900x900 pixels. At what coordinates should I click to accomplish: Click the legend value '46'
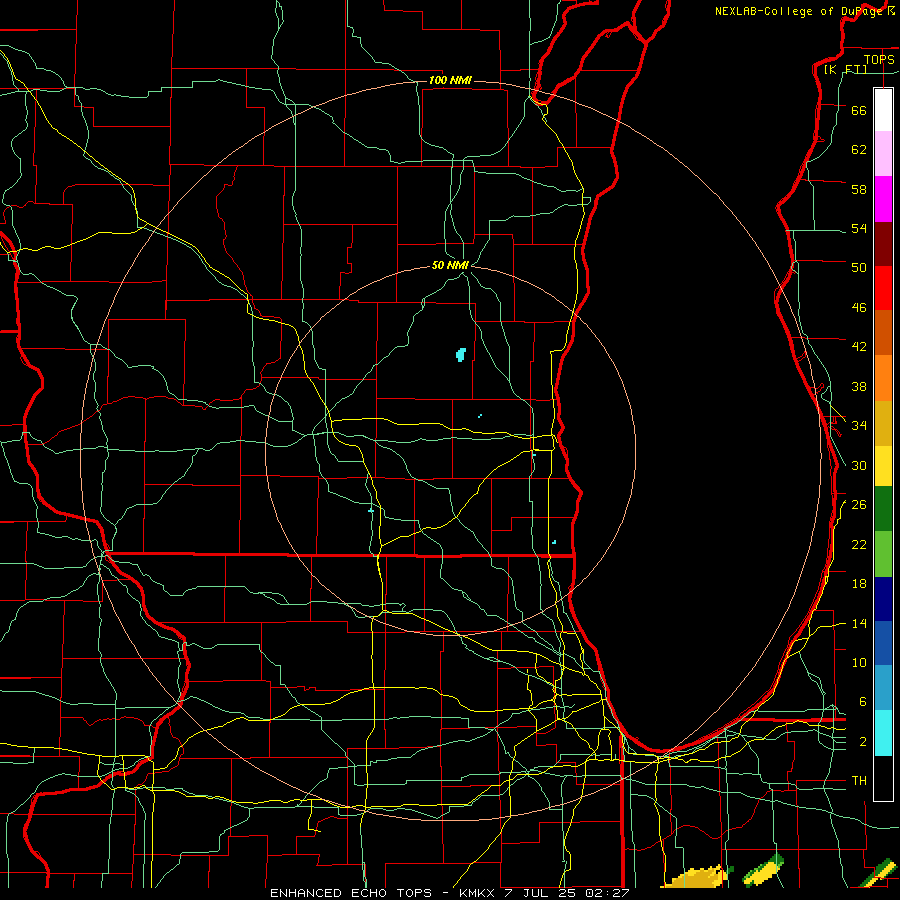(859, 308)
